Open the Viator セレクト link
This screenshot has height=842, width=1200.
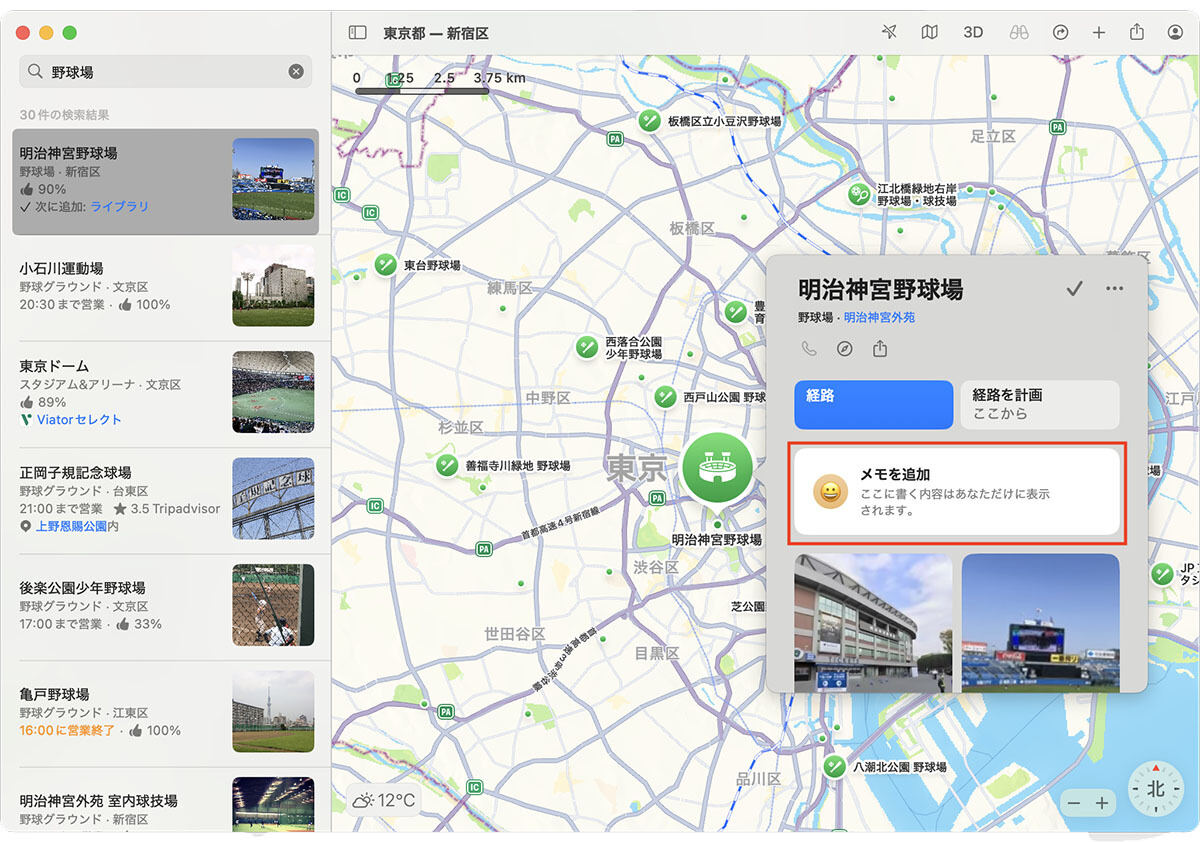click(79, 420)
